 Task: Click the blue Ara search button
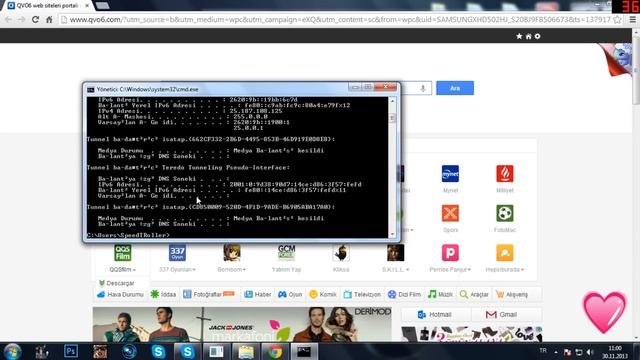455,88
